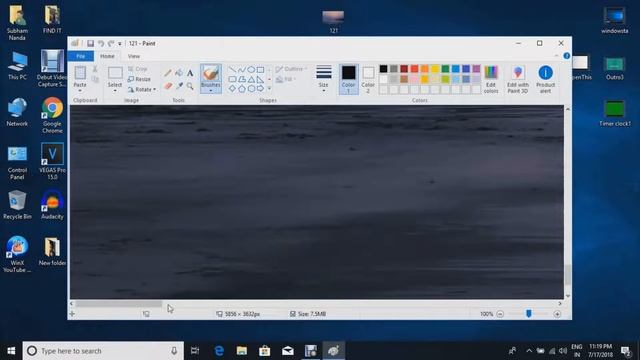Click the Copy icon in Clipboard group
The image size is (640, 360).
[95, 80]
